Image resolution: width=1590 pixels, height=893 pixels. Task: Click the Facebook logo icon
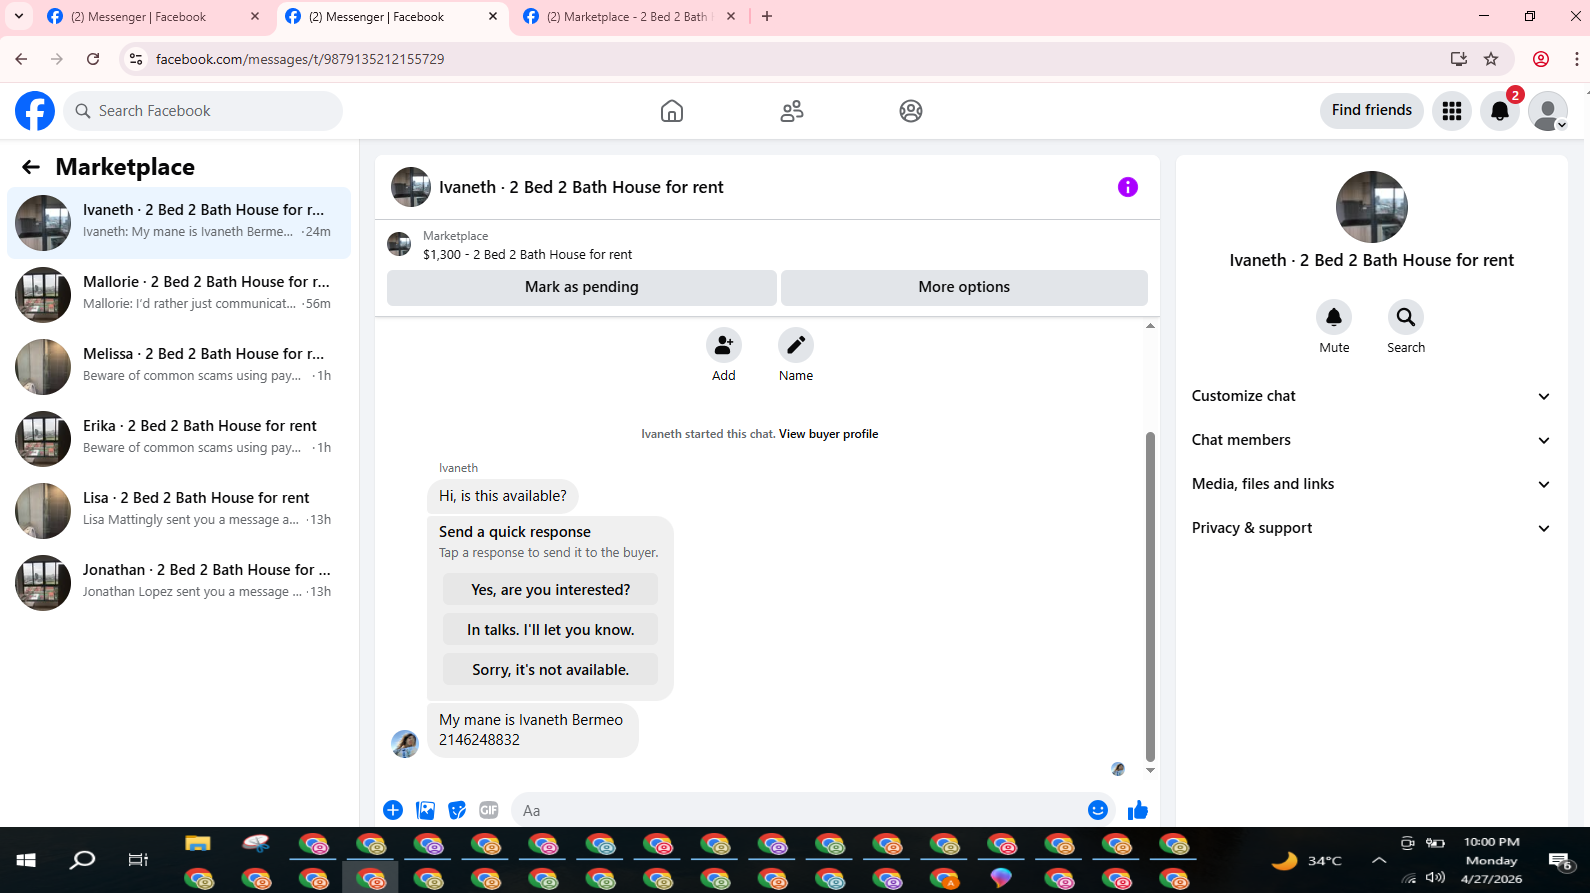point(35,111)
